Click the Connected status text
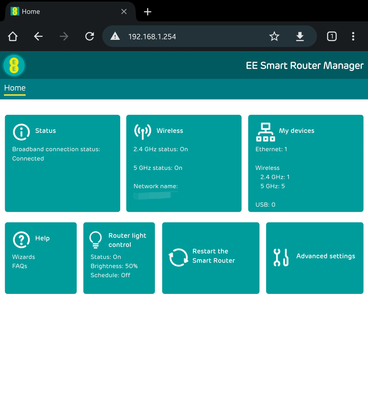Viewport: 368px width, 400px height. pyautogui.click(x=28, y=159)
